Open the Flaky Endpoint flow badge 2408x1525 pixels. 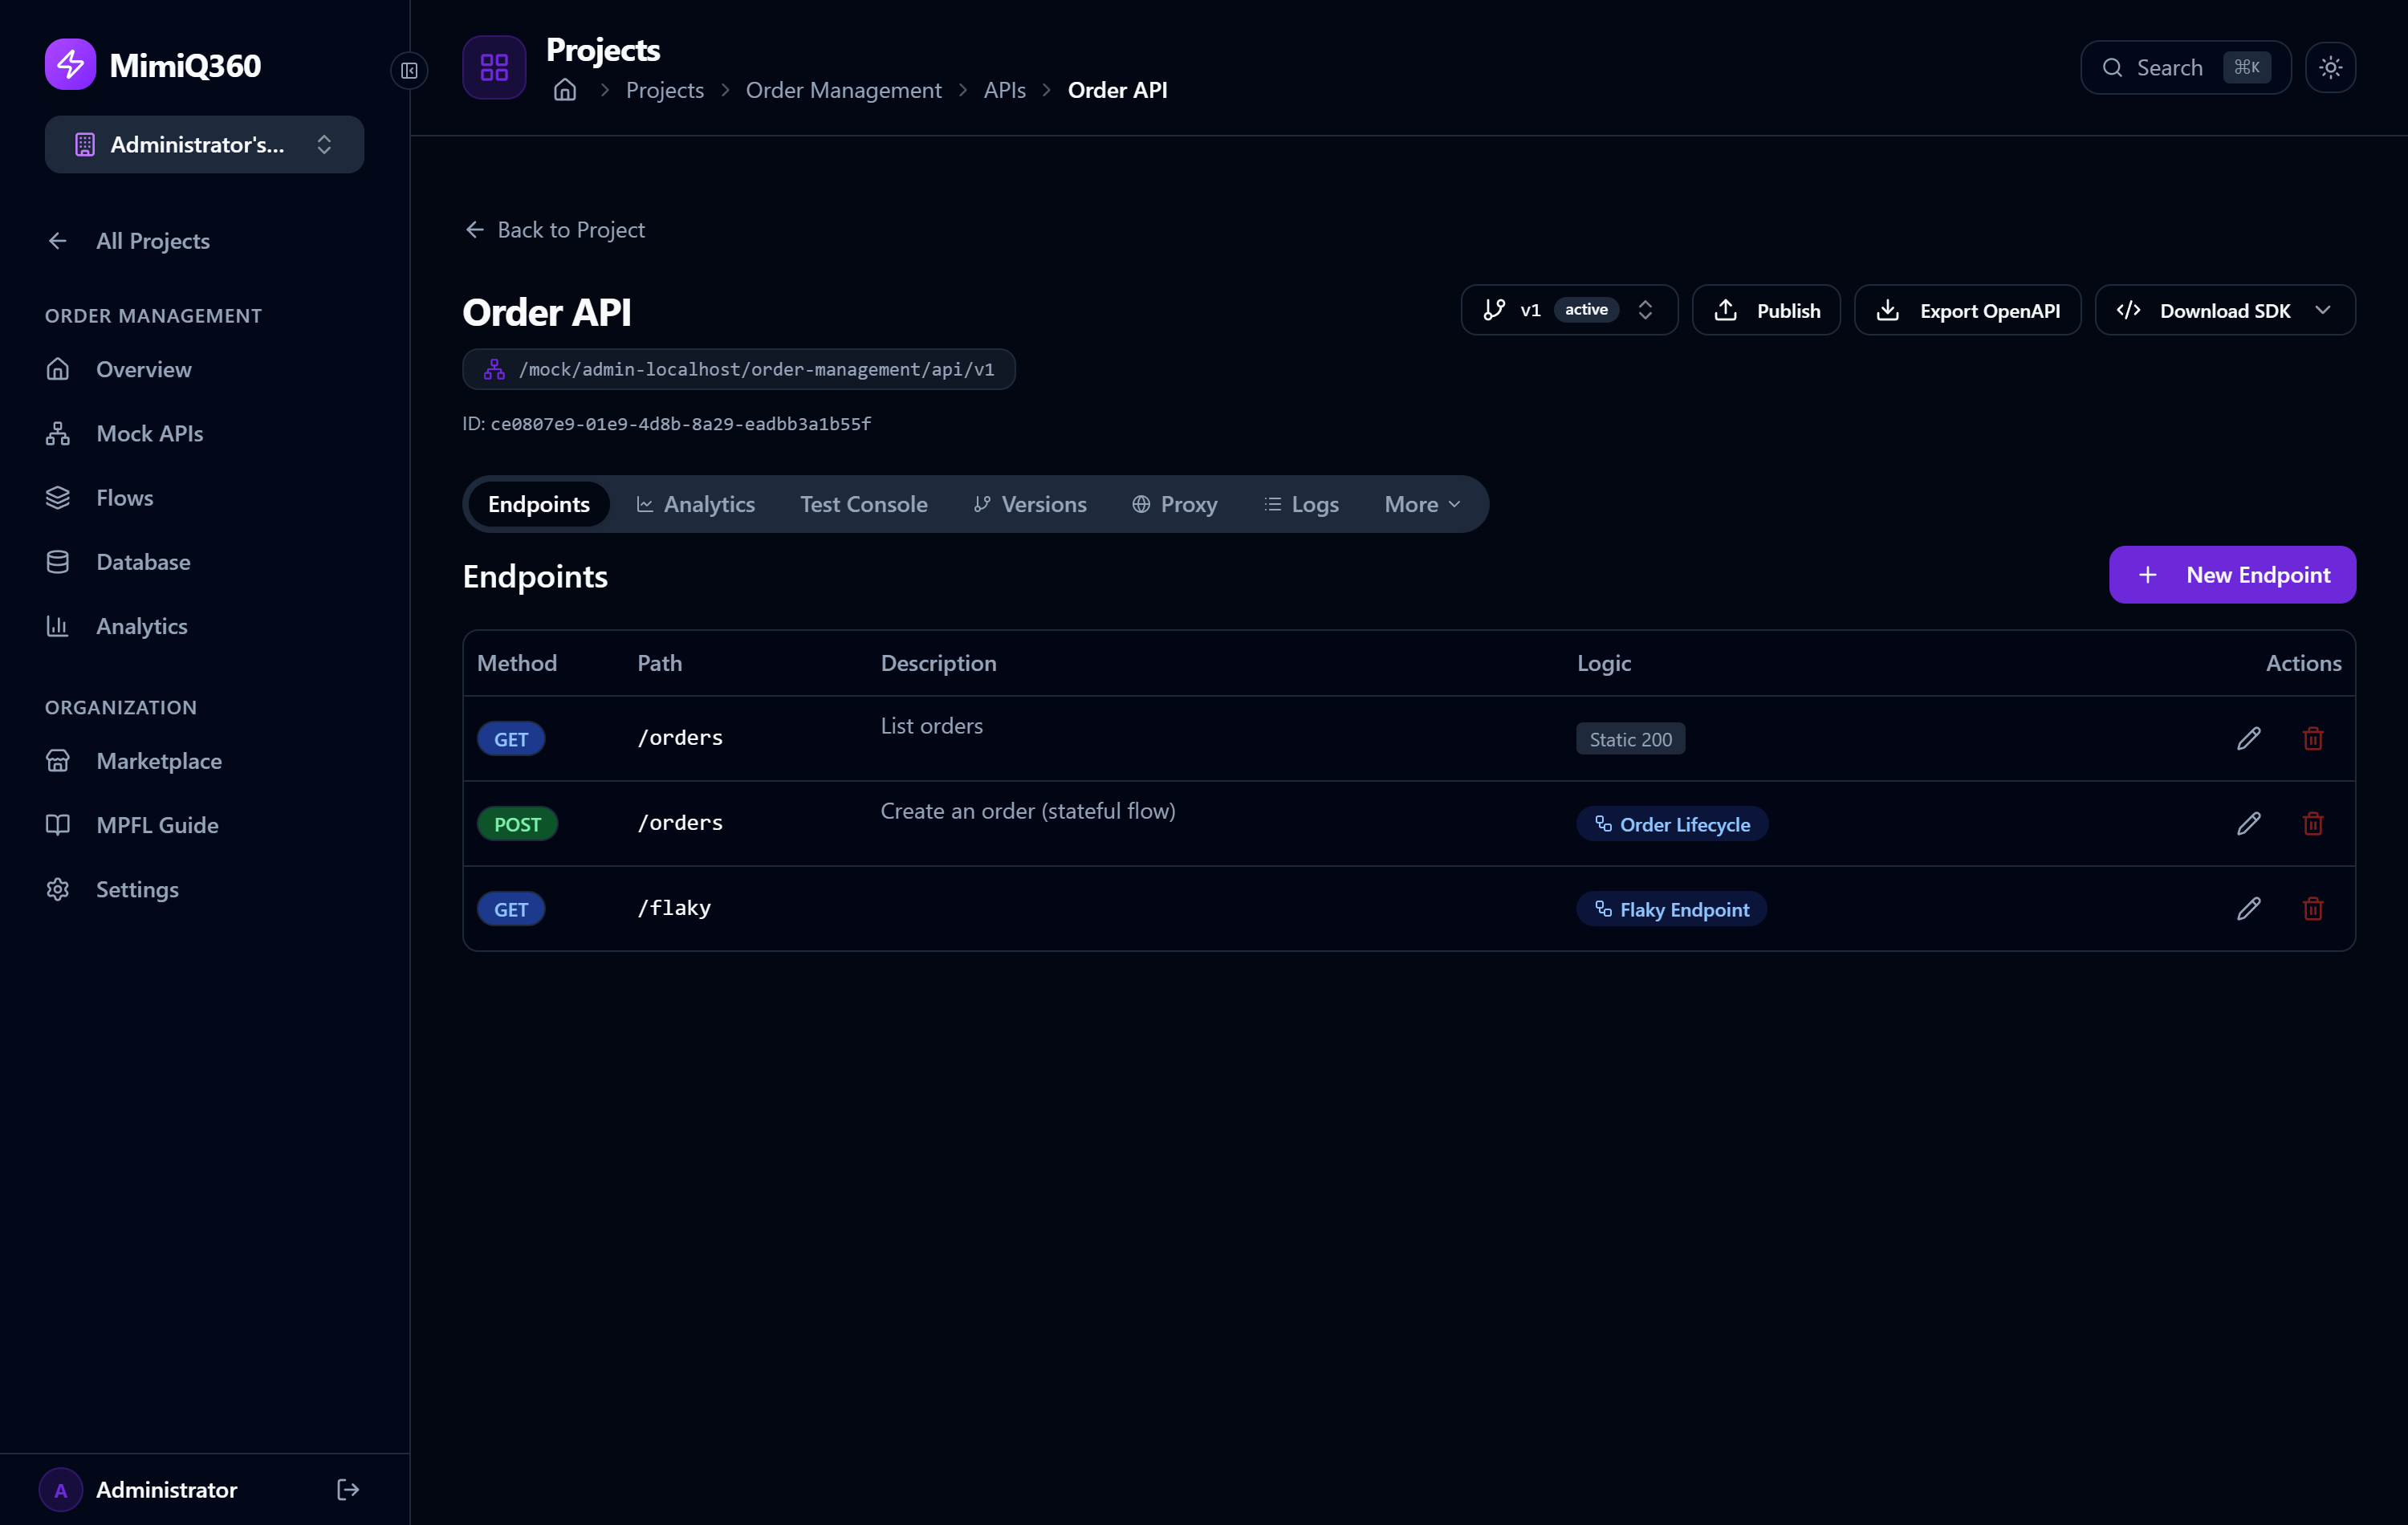[x=1671, y=909]
